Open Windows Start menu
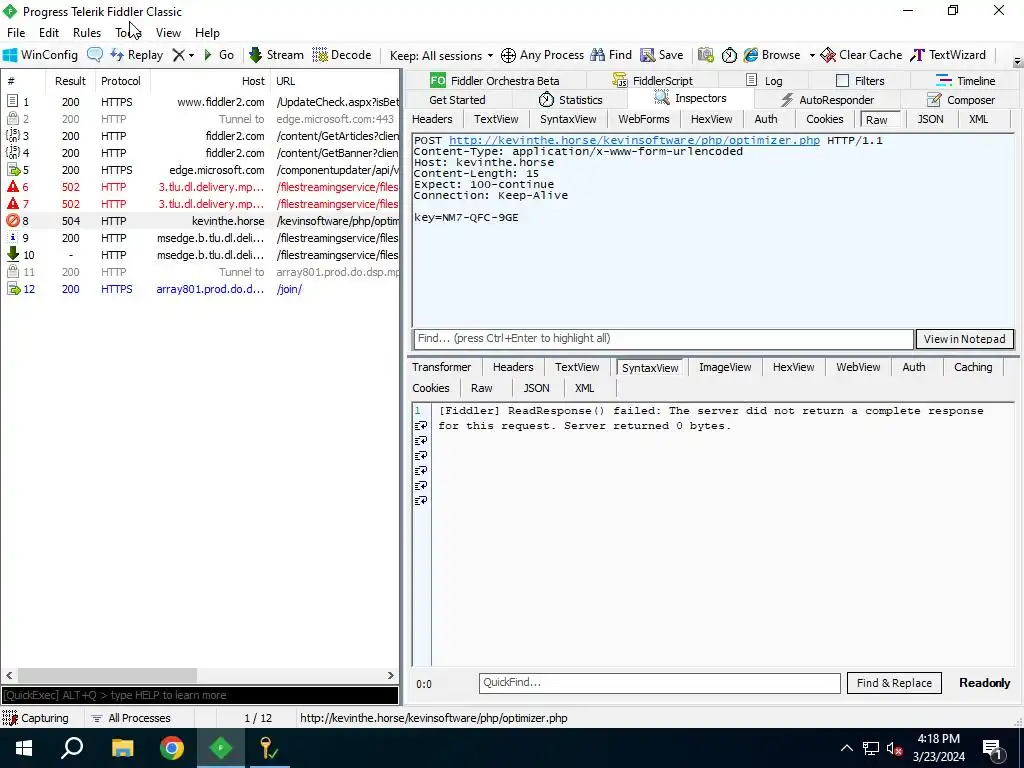The height and width of the screenshot is (768, 1024). (24, 748)
